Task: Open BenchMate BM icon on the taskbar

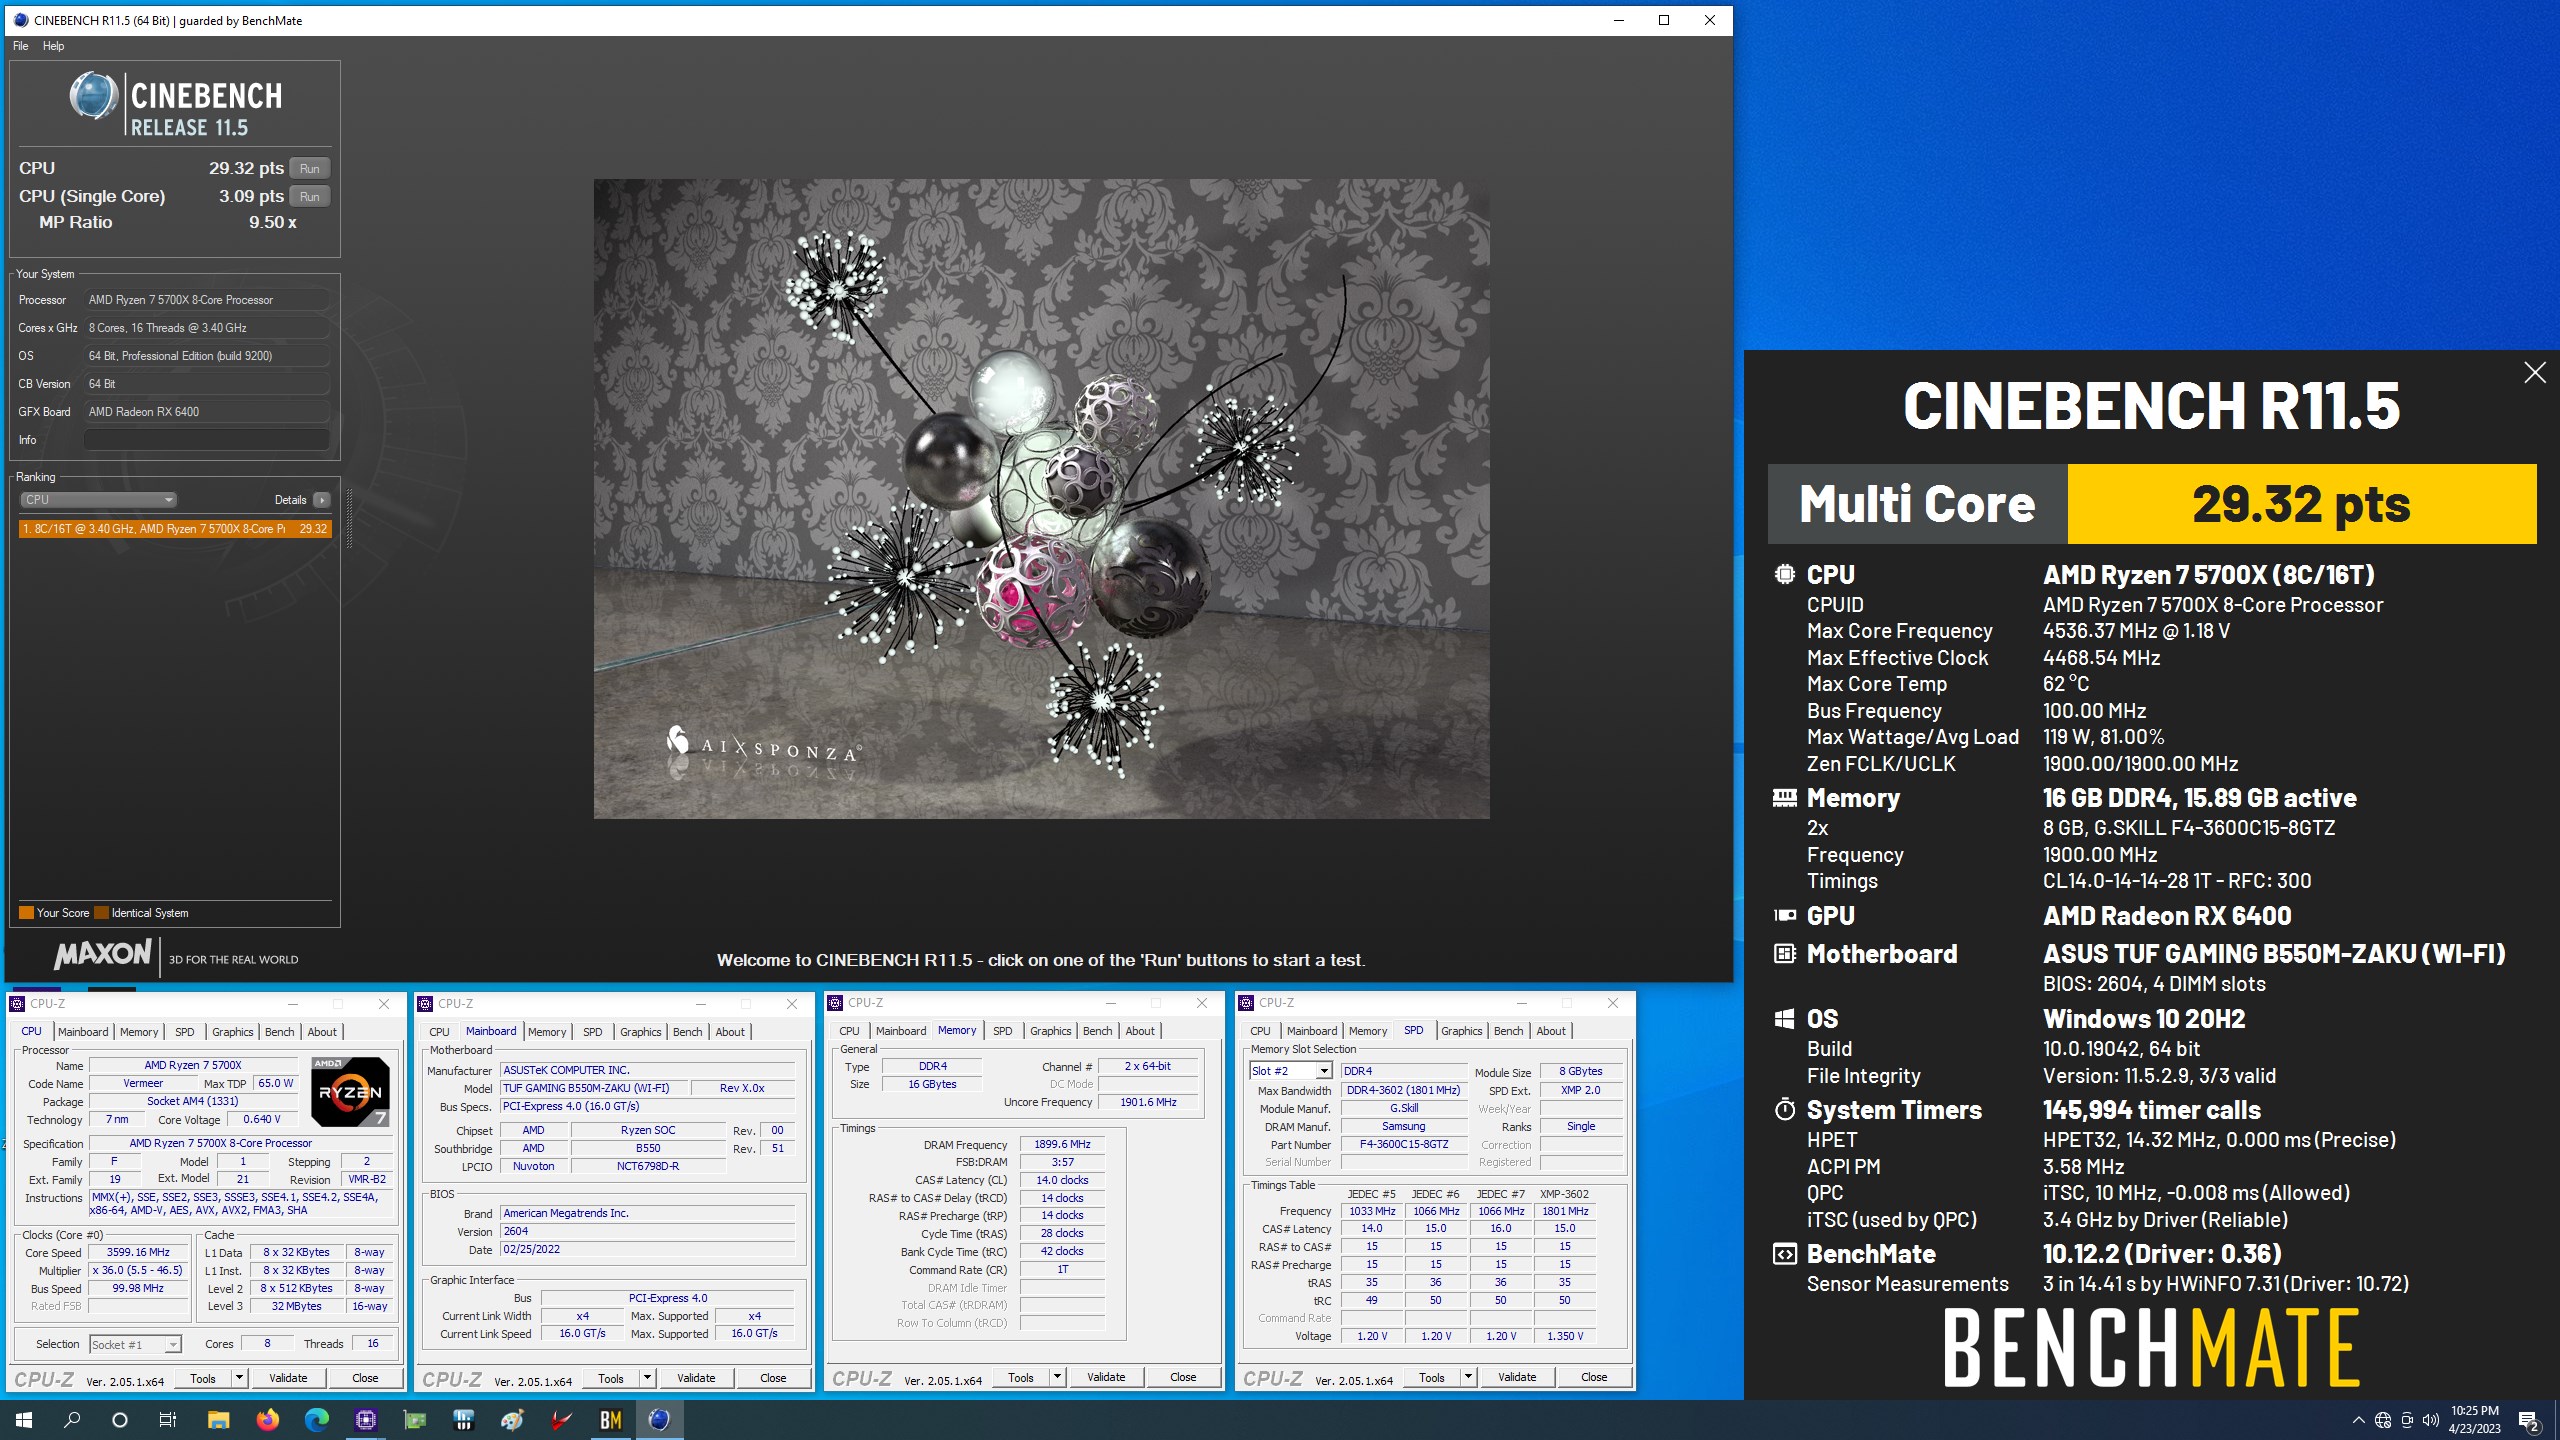Action: pyautogui.click(x=610, y=1419)
